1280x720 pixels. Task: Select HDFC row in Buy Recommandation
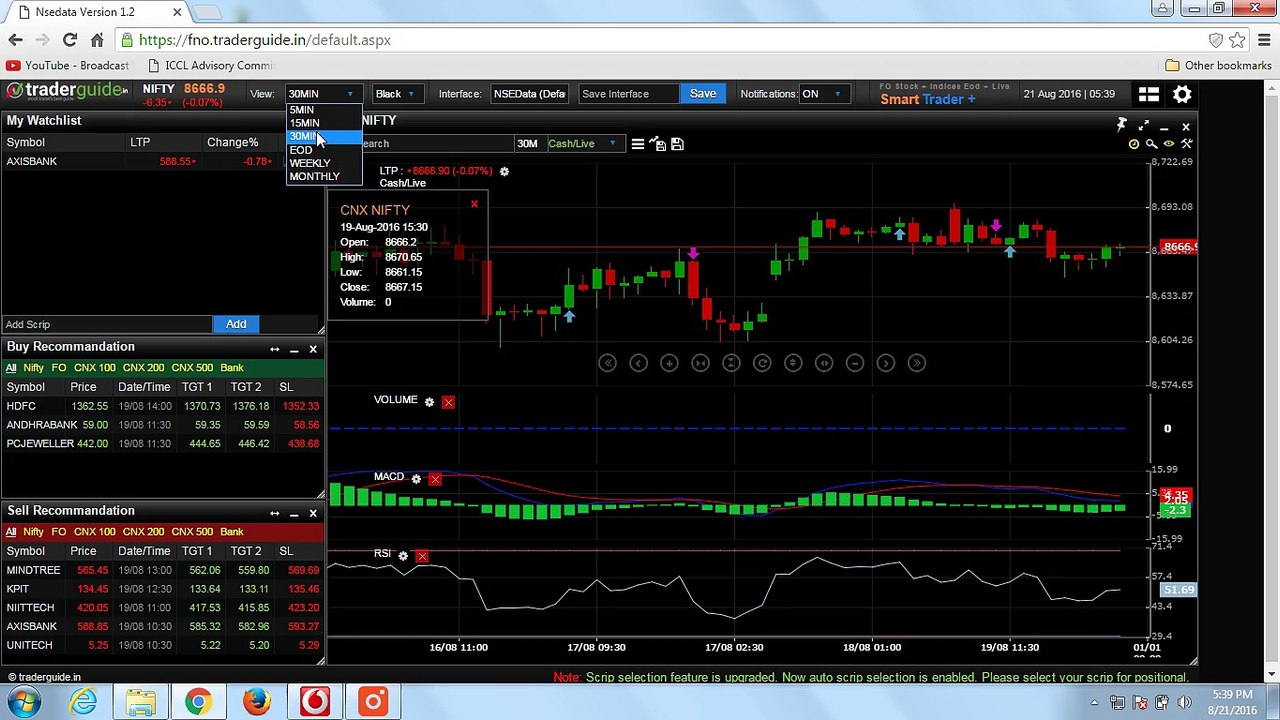coord(163,406)
